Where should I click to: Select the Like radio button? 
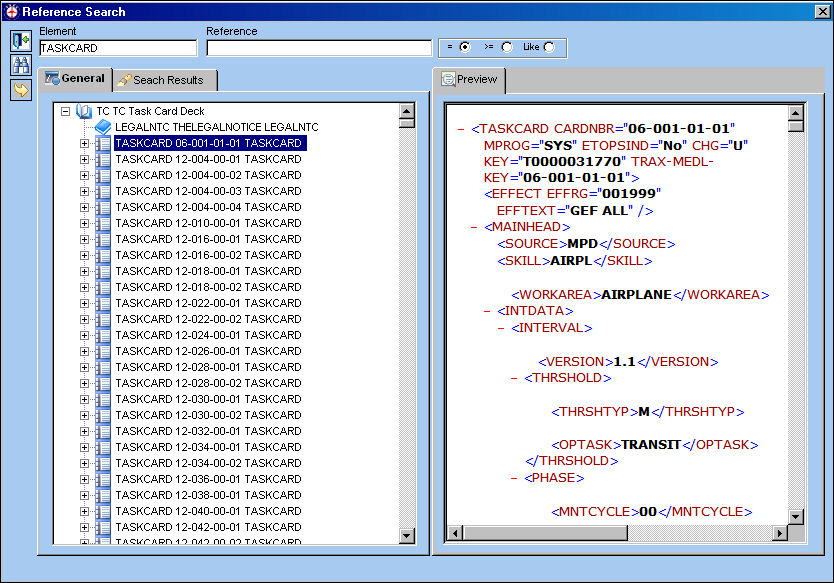click(x=549, y=47)
